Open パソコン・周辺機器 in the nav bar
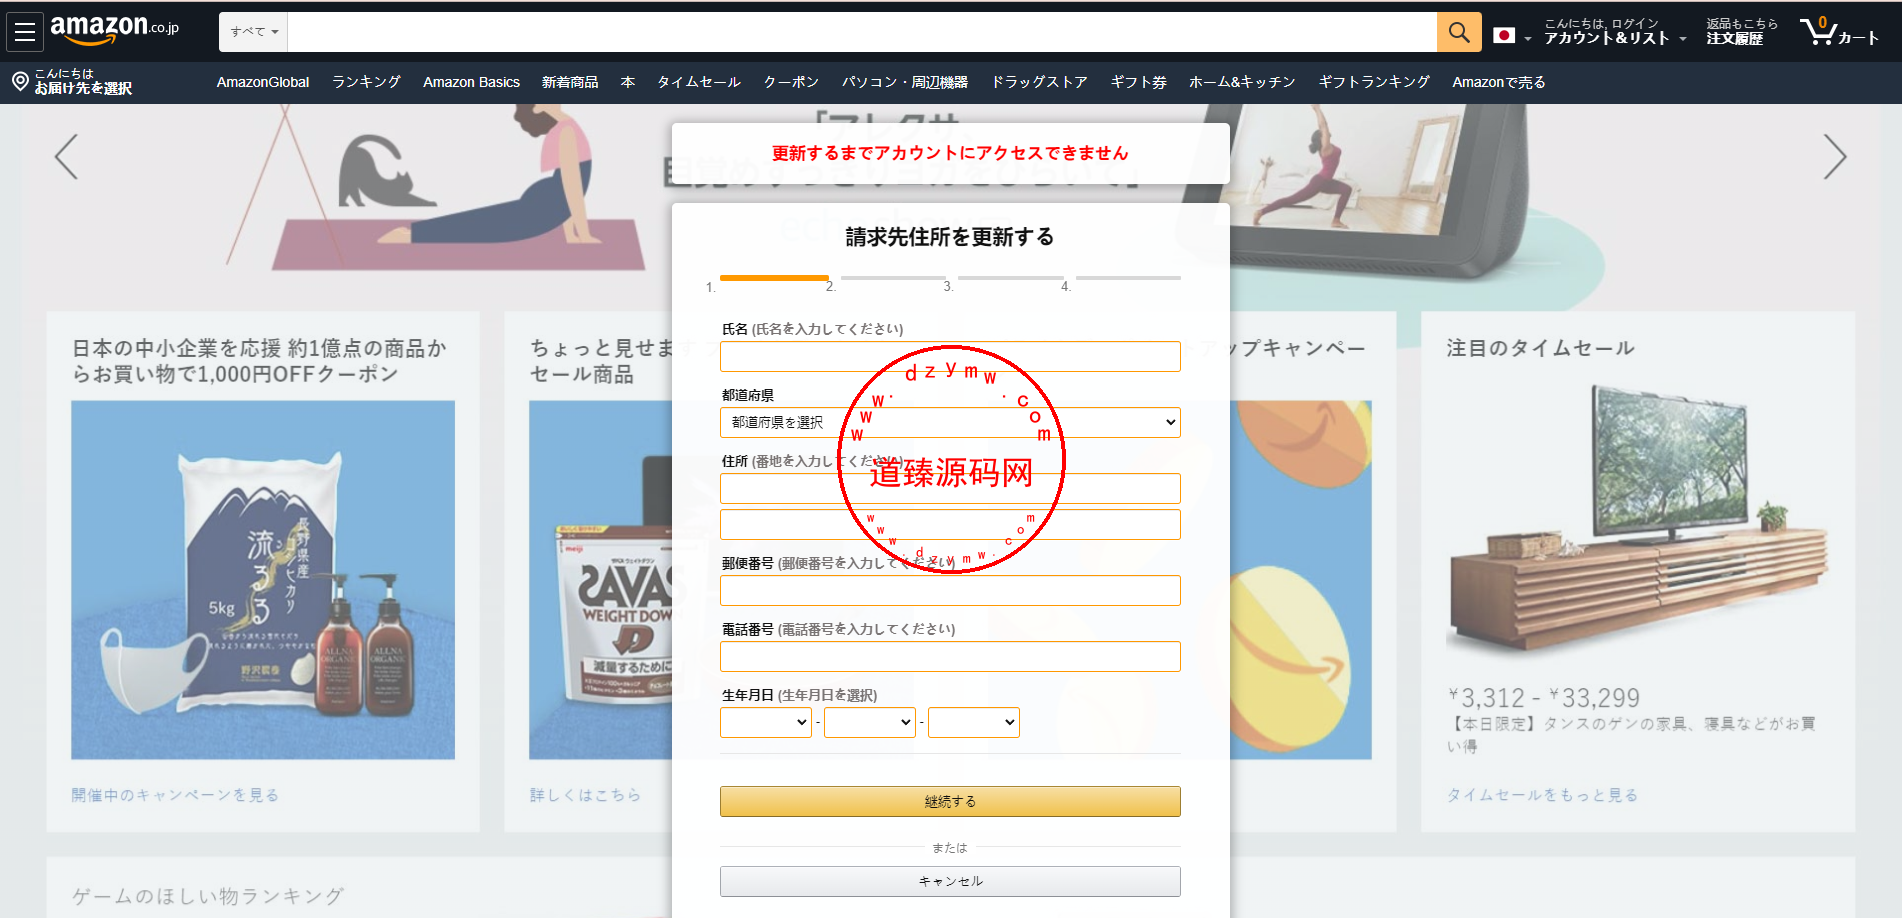1902x918 pixels. coord(905,82)
